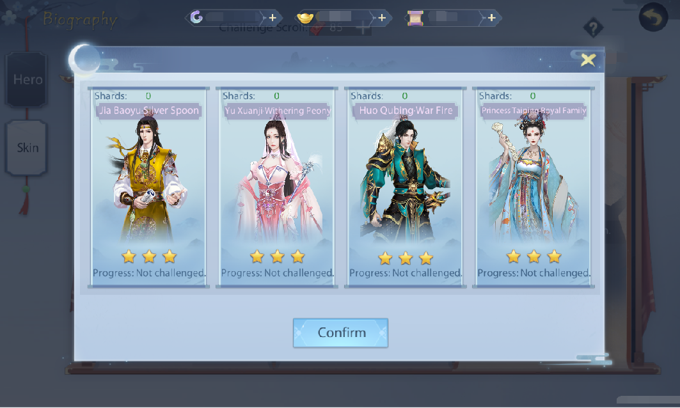Click Huo Qubing's three star rating
Image resolution: width=680 pixels, height=408 pixels.
[405, 258]
